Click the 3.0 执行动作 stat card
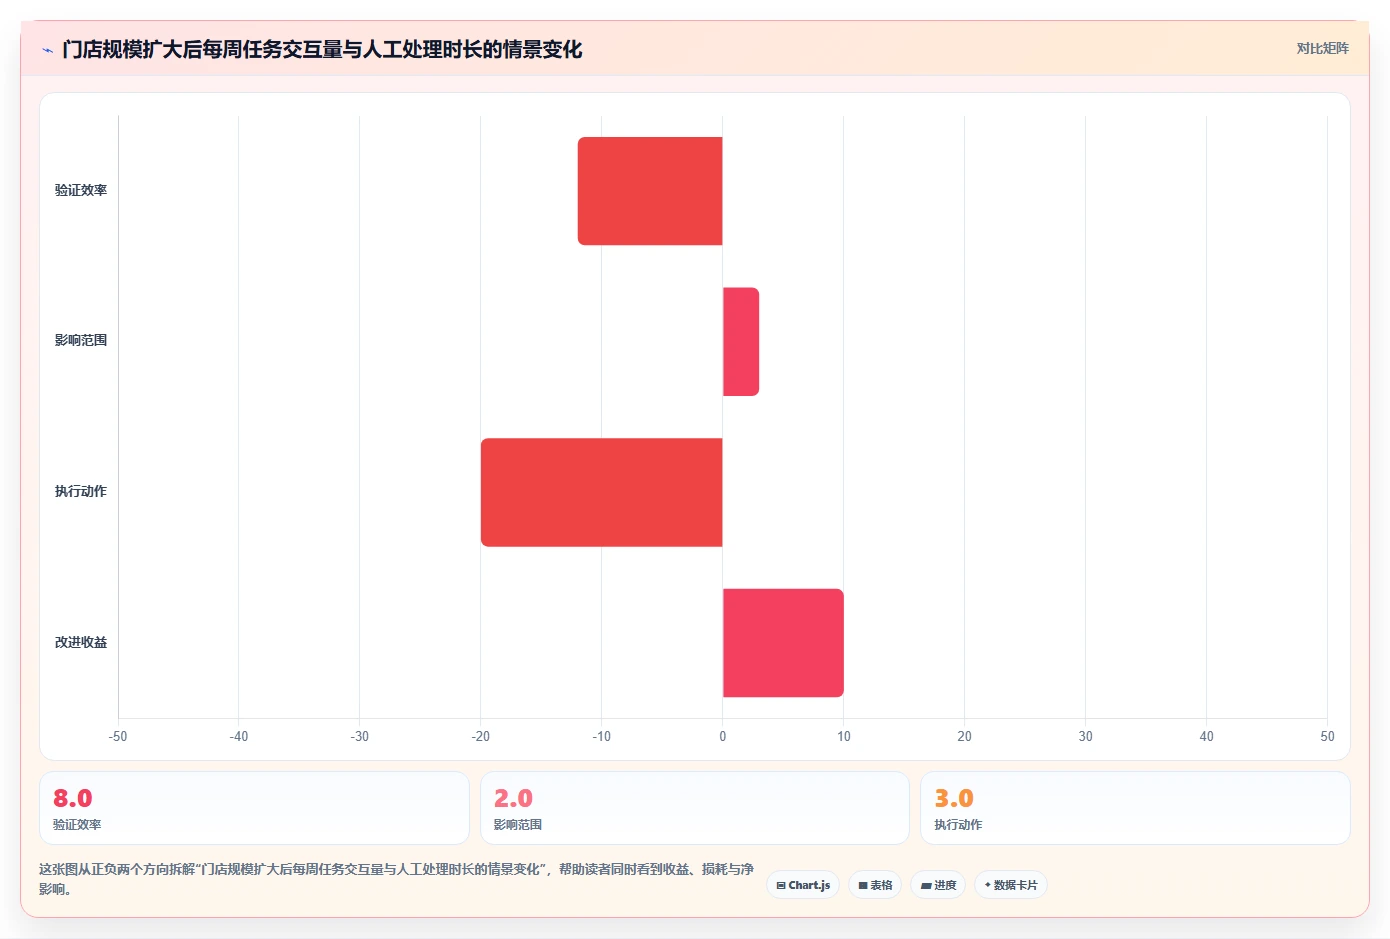This screenshot has width=1390, height=939. [1135, 808]
